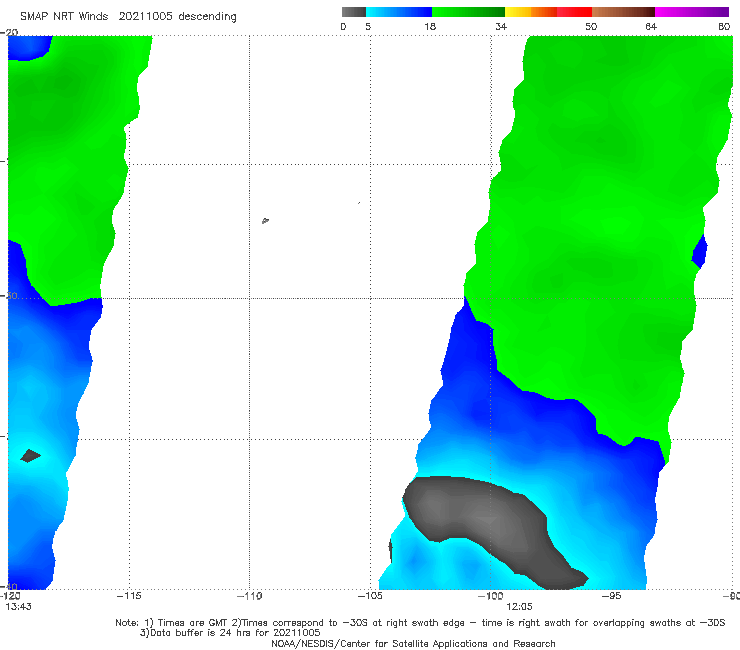740x650 pixels.
Task: Click the longitude label '-105'
Action: pos(370,596)
